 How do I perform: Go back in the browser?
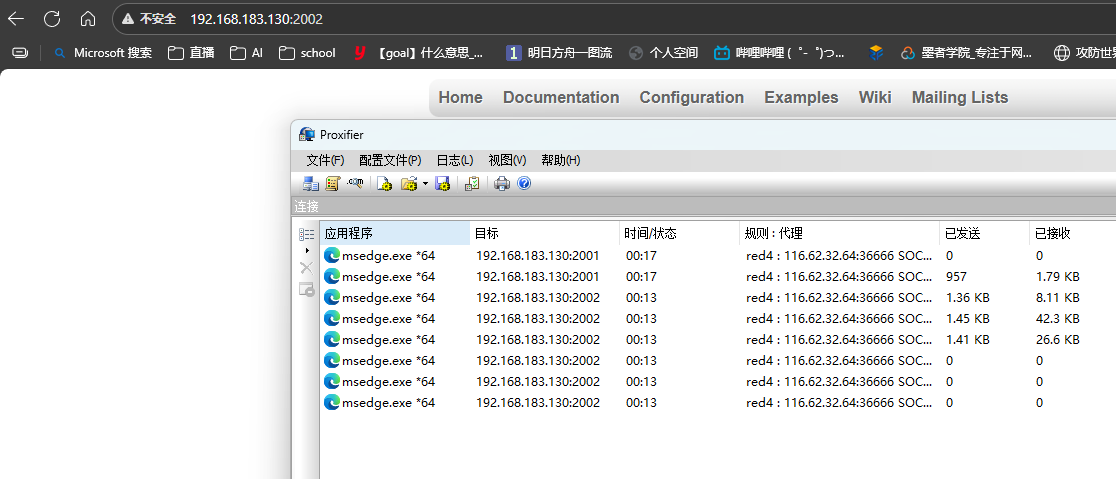pos(16,19)
